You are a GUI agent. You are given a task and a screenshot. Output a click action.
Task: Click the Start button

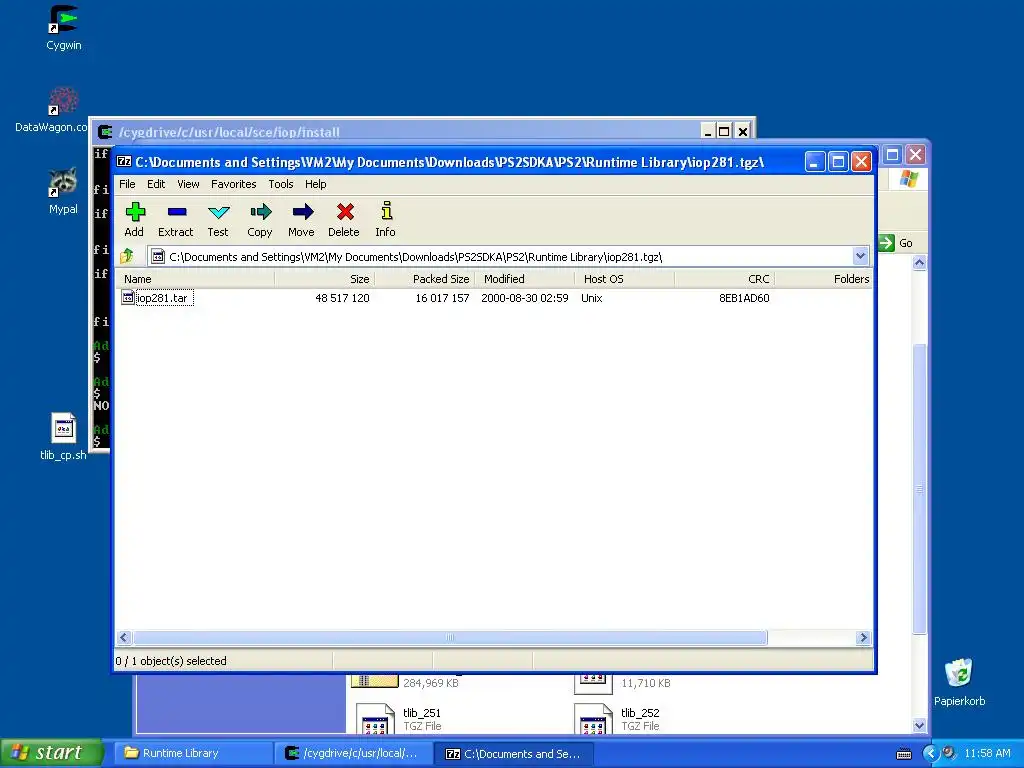point(52,753)
